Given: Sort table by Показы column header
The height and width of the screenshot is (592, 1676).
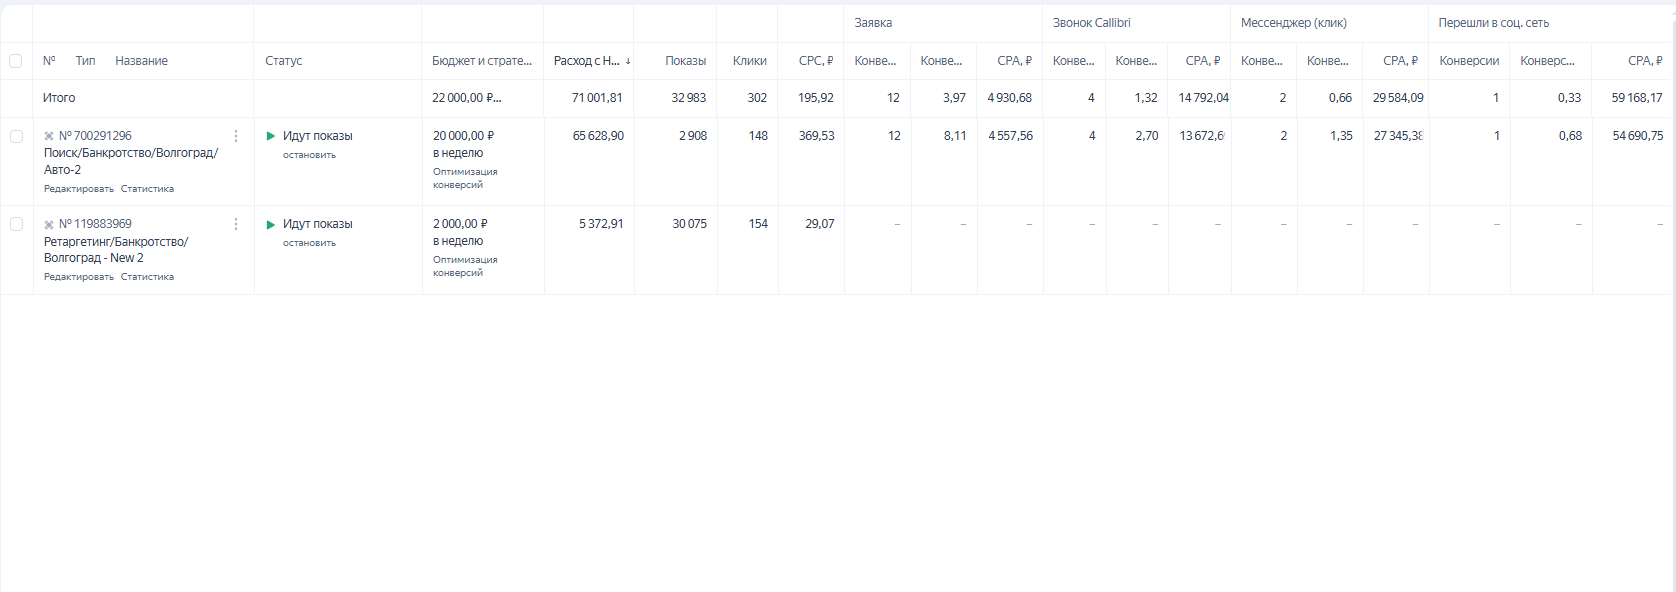Looking at the screenshot, I should [685, 61].
